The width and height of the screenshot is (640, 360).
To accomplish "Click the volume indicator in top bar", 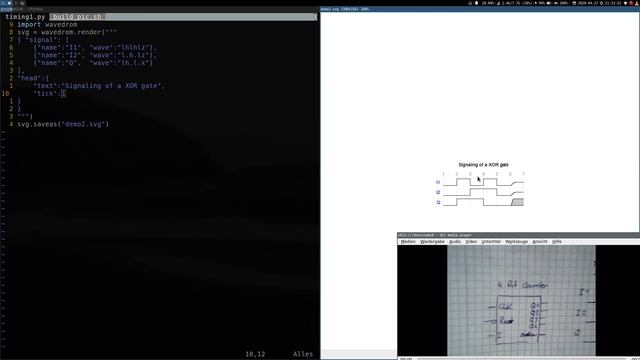I will 561,3.
